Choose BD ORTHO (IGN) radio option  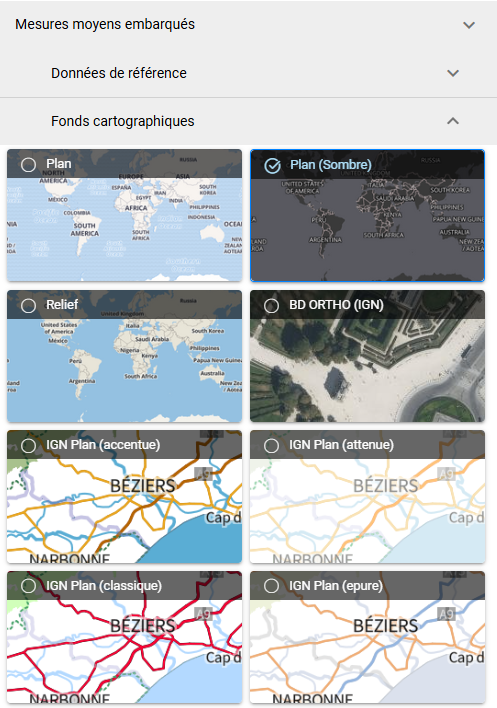point(271,306)
